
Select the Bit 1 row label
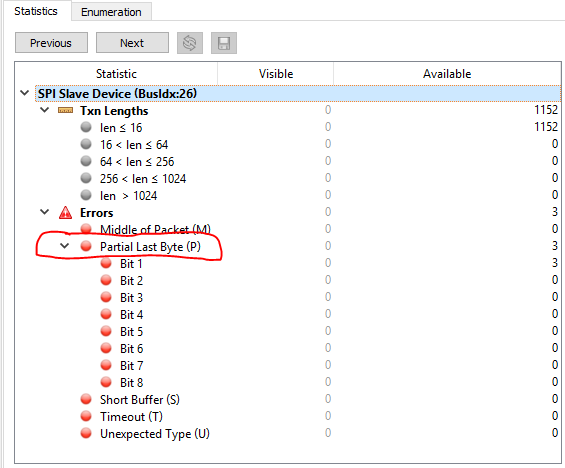[131, 264]
